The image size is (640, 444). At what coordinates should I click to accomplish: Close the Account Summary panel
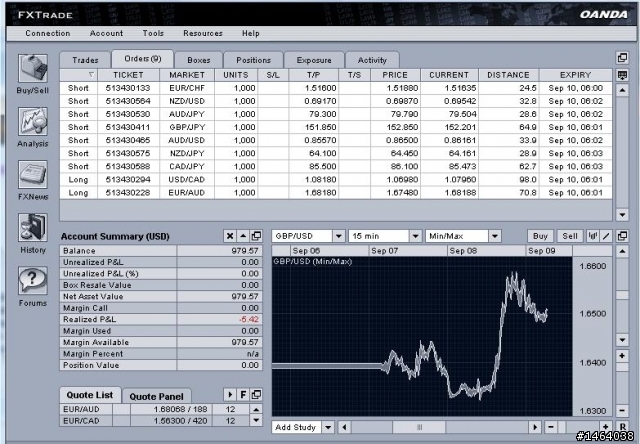coord(230,236)
